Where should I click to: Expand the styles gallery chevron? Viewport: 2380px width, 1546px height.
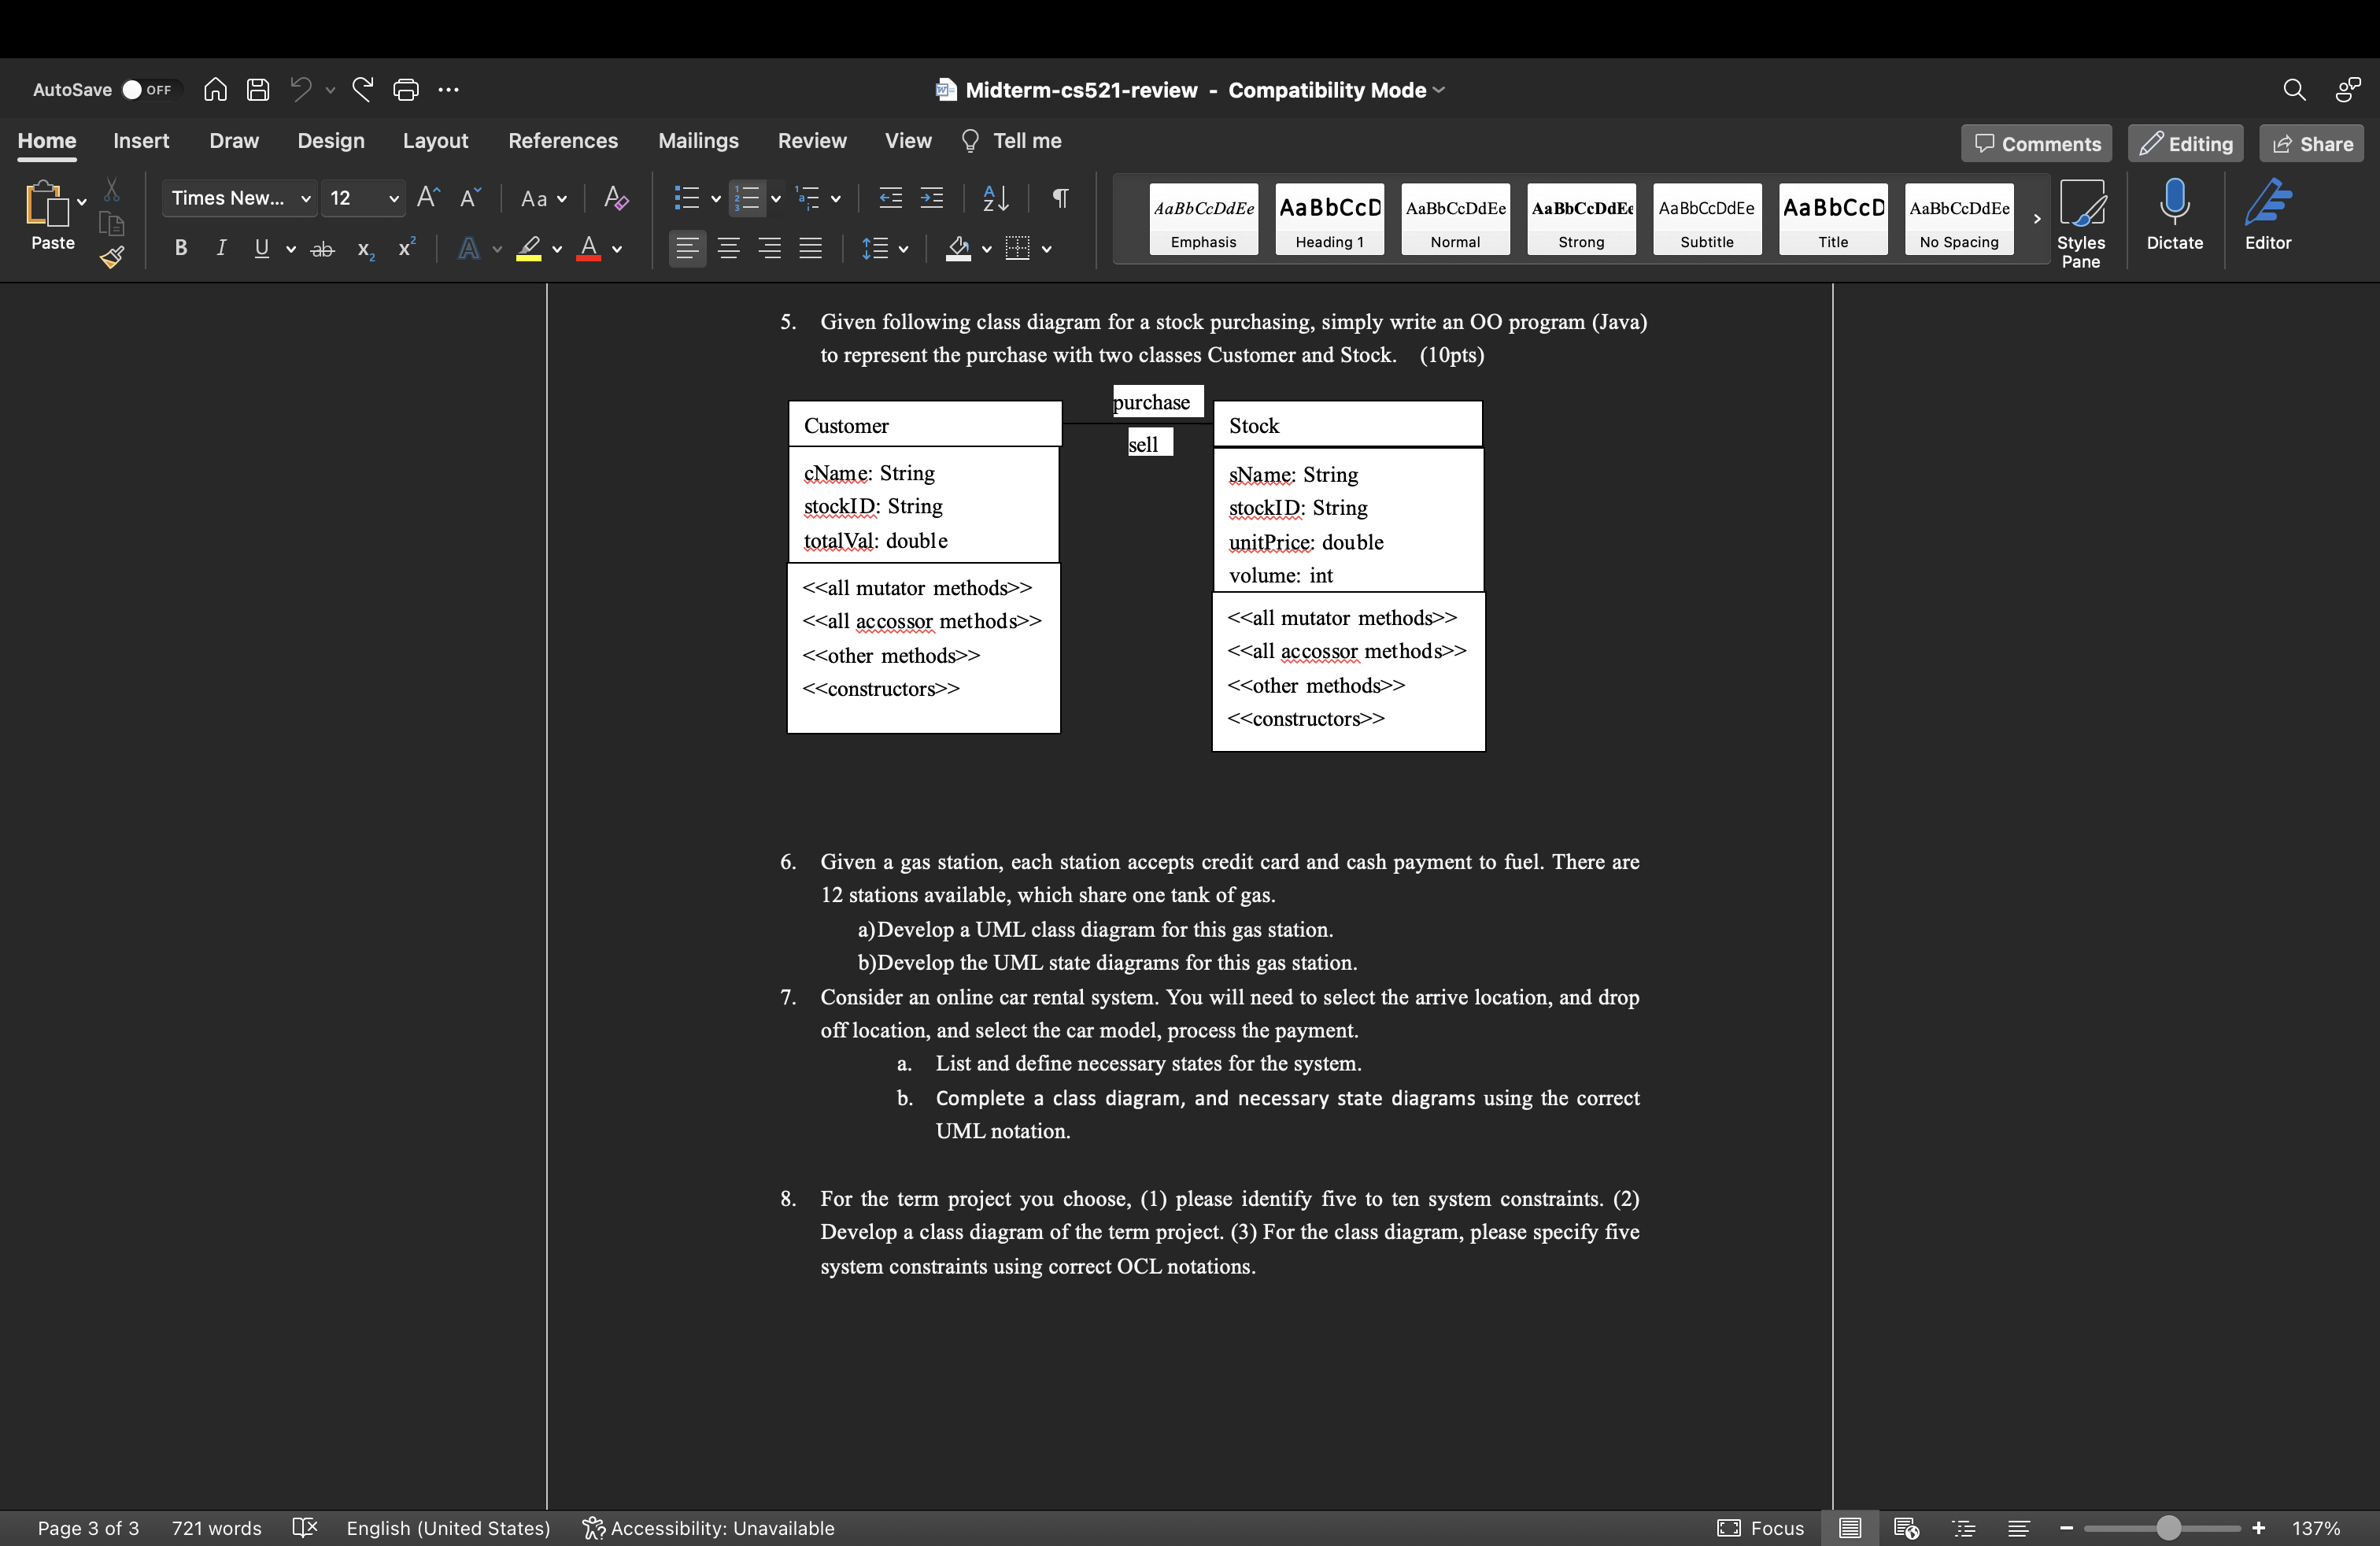point(2036,219)
